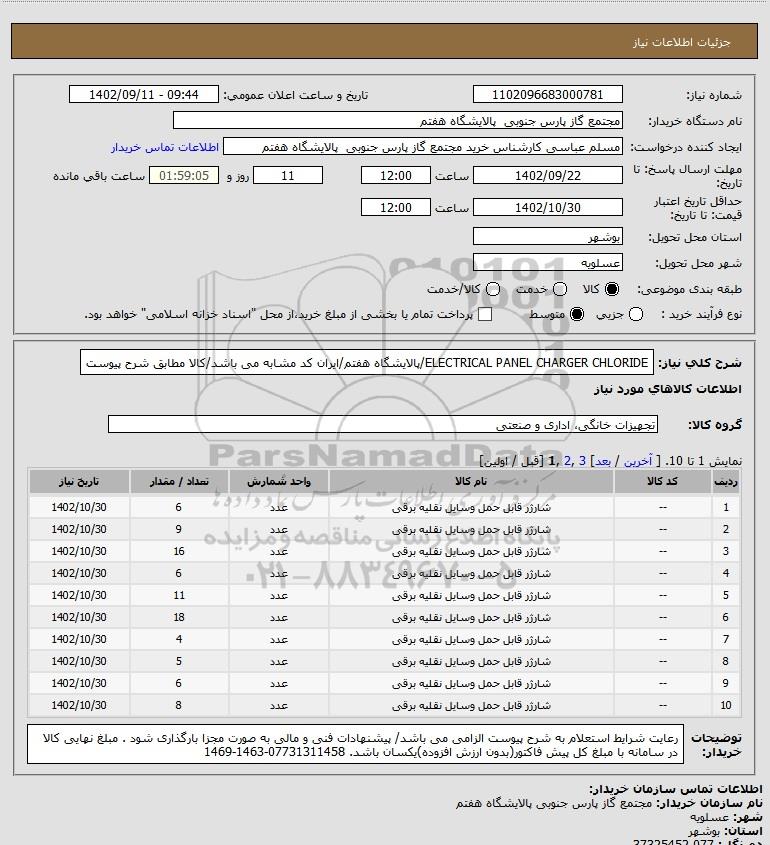Click the delivery city field عسلویه
The width and height of the screenshot is (770, 845).
(547, 262)
